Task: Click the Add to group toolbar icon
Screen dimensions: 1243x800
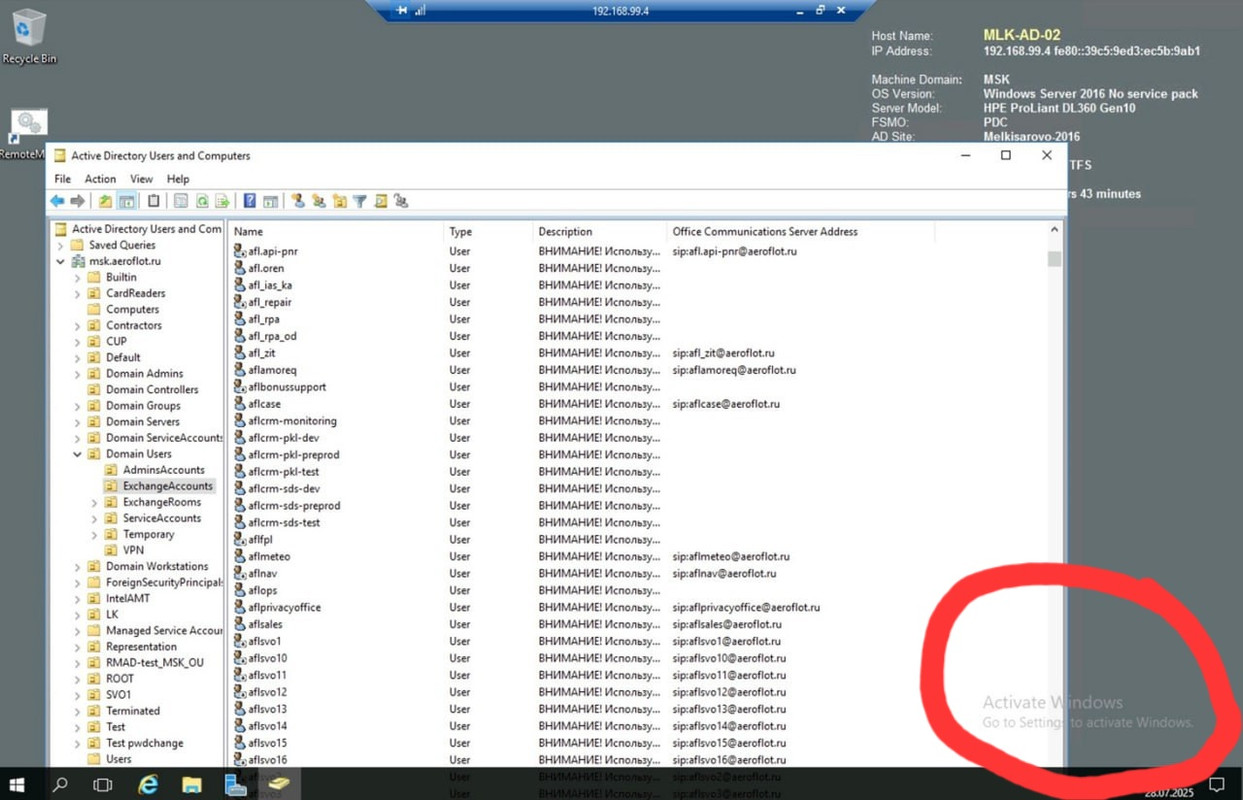Action: (401, 201)
